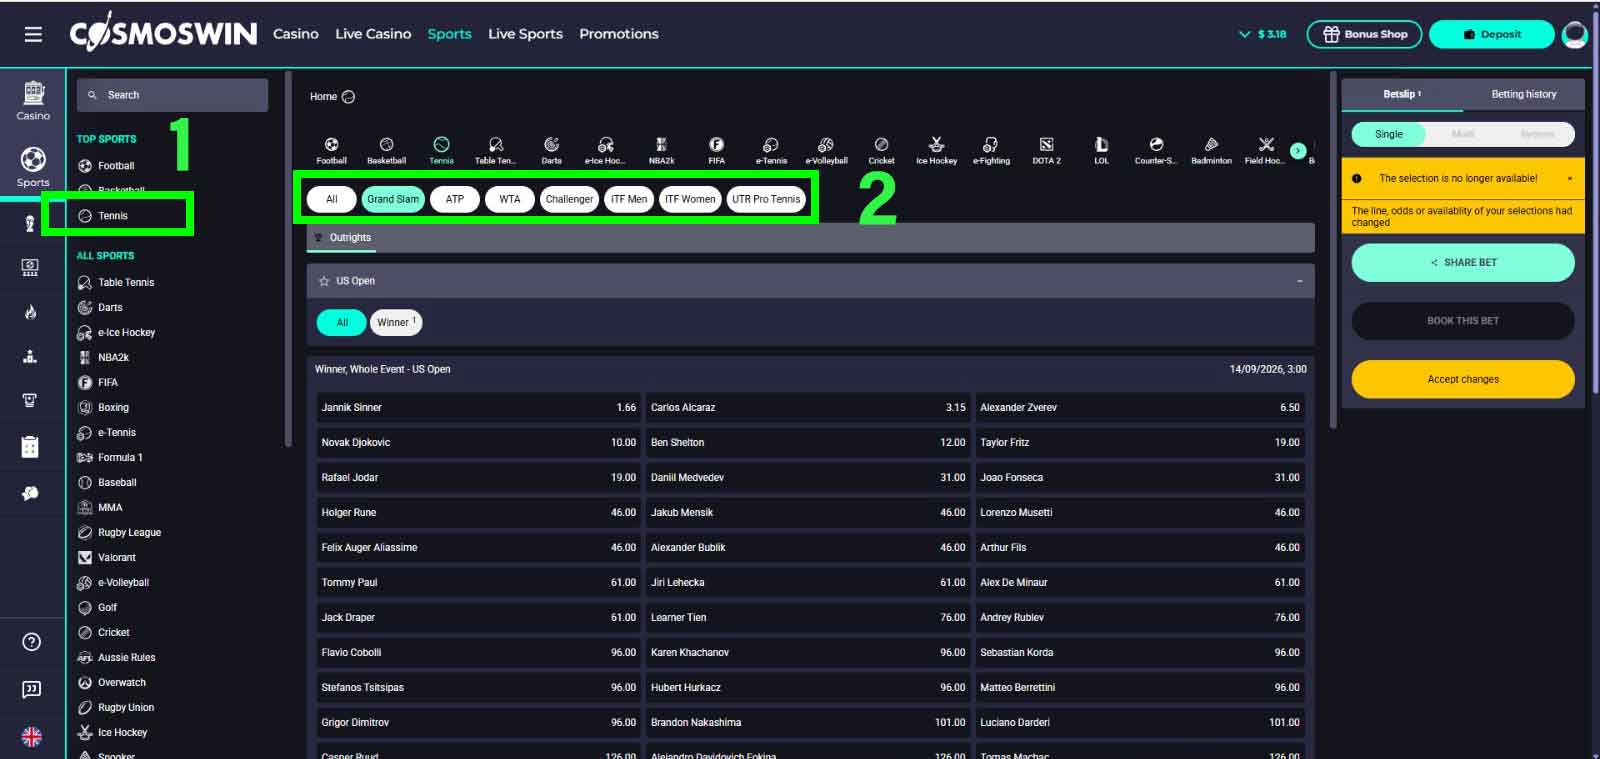1600x759 pixels.
Task: Open Rugby League in the sidebar list
Action: pyautogui.click(x=129, y=532)
